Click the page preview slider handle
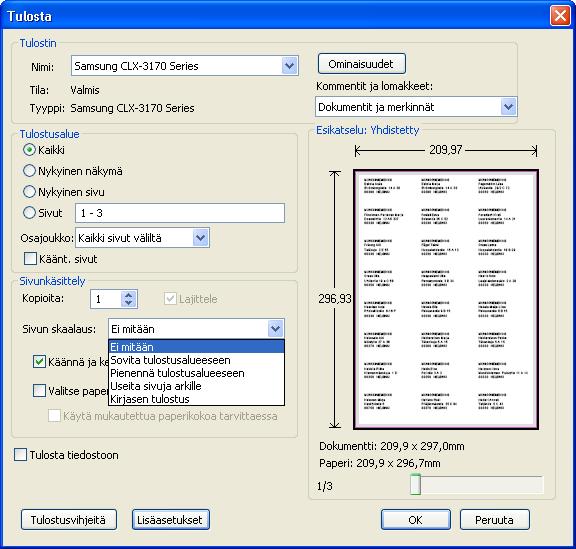This screenshot has height=549, width=576. (415, 484)
